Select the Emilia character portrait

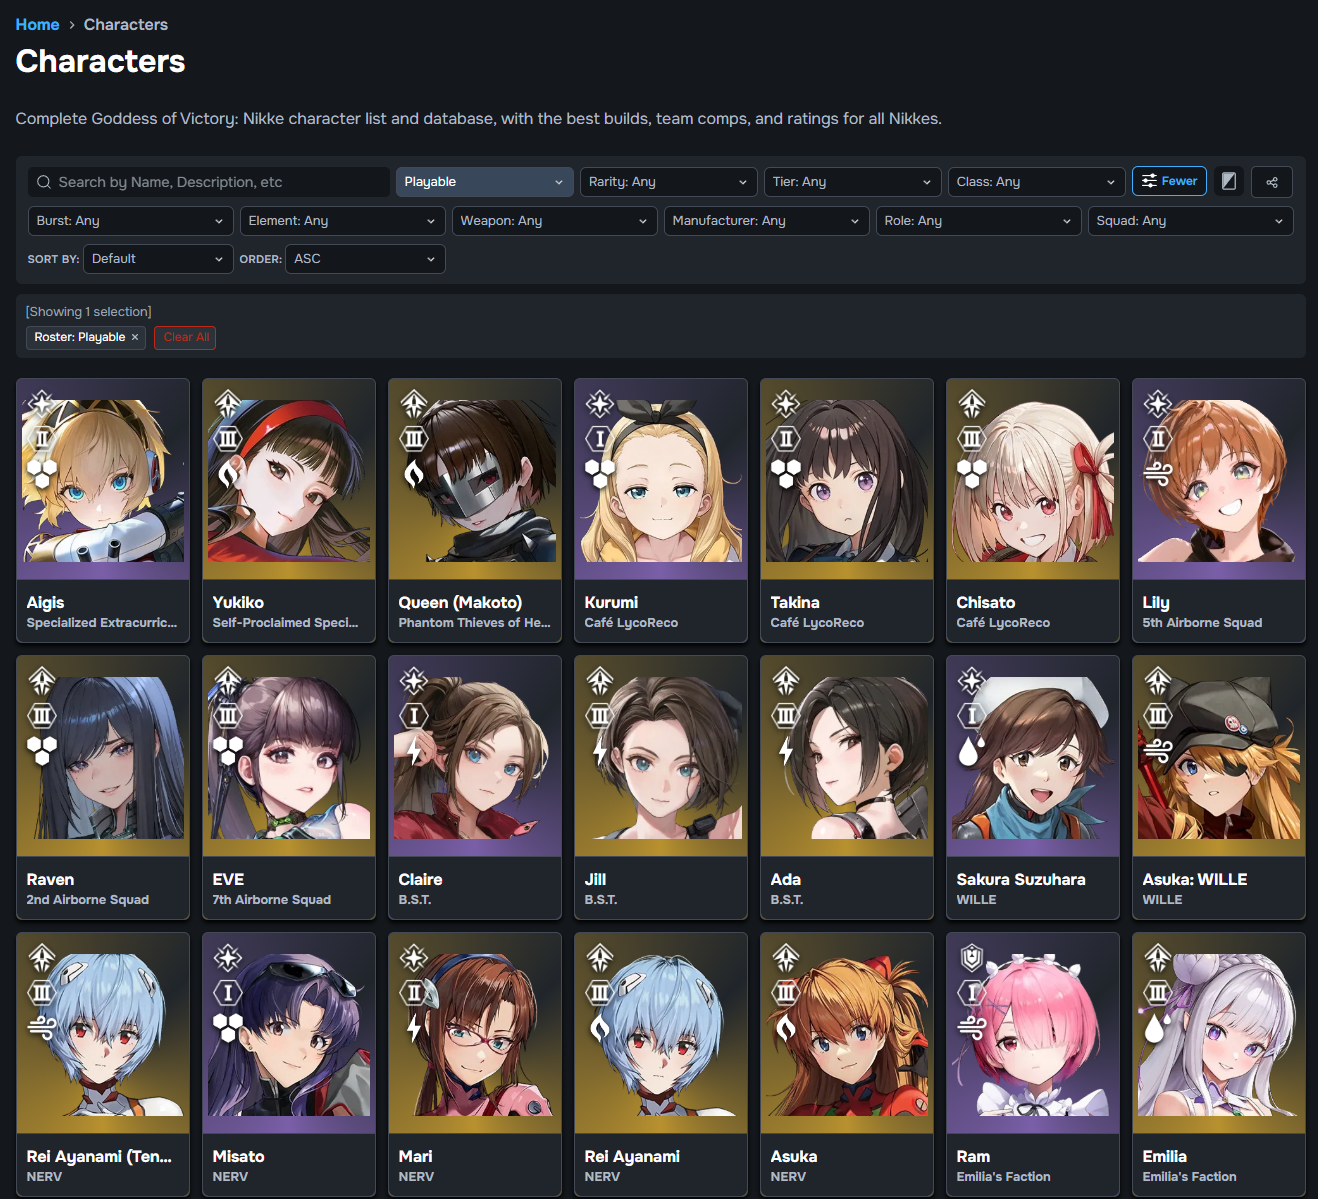tap(1219, 1035)
